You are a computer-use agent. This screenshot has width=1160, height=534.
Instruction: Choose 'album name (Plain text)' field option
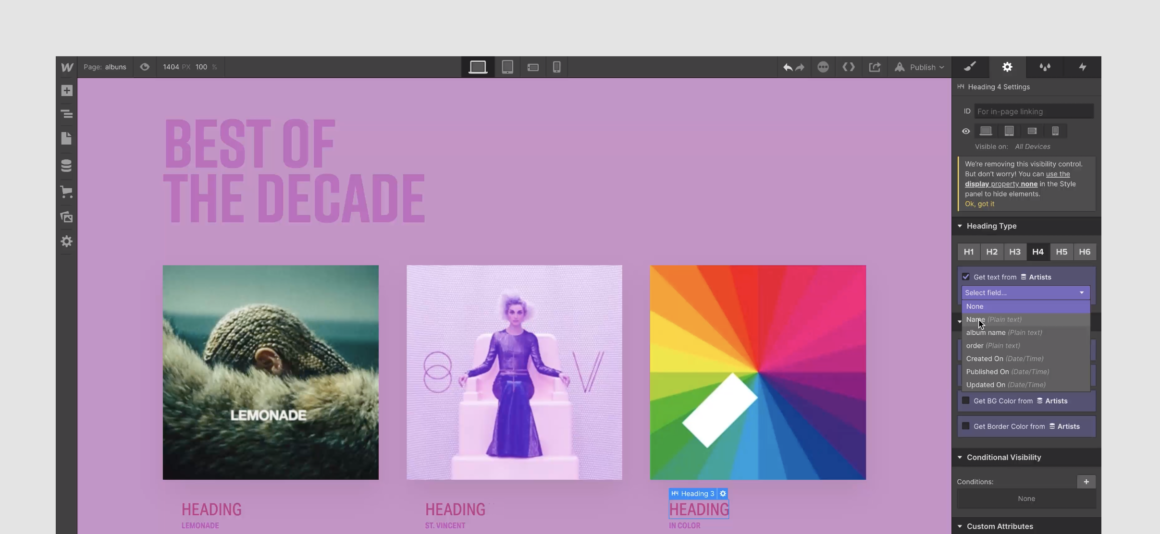(1025, 333)
